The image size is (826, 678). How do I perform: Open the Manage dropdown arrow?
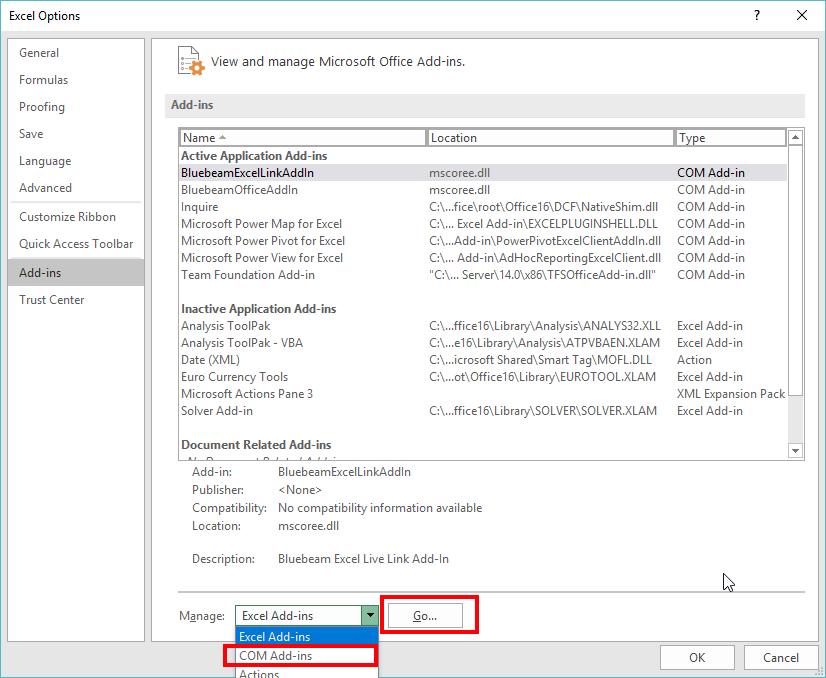point(370,615)
